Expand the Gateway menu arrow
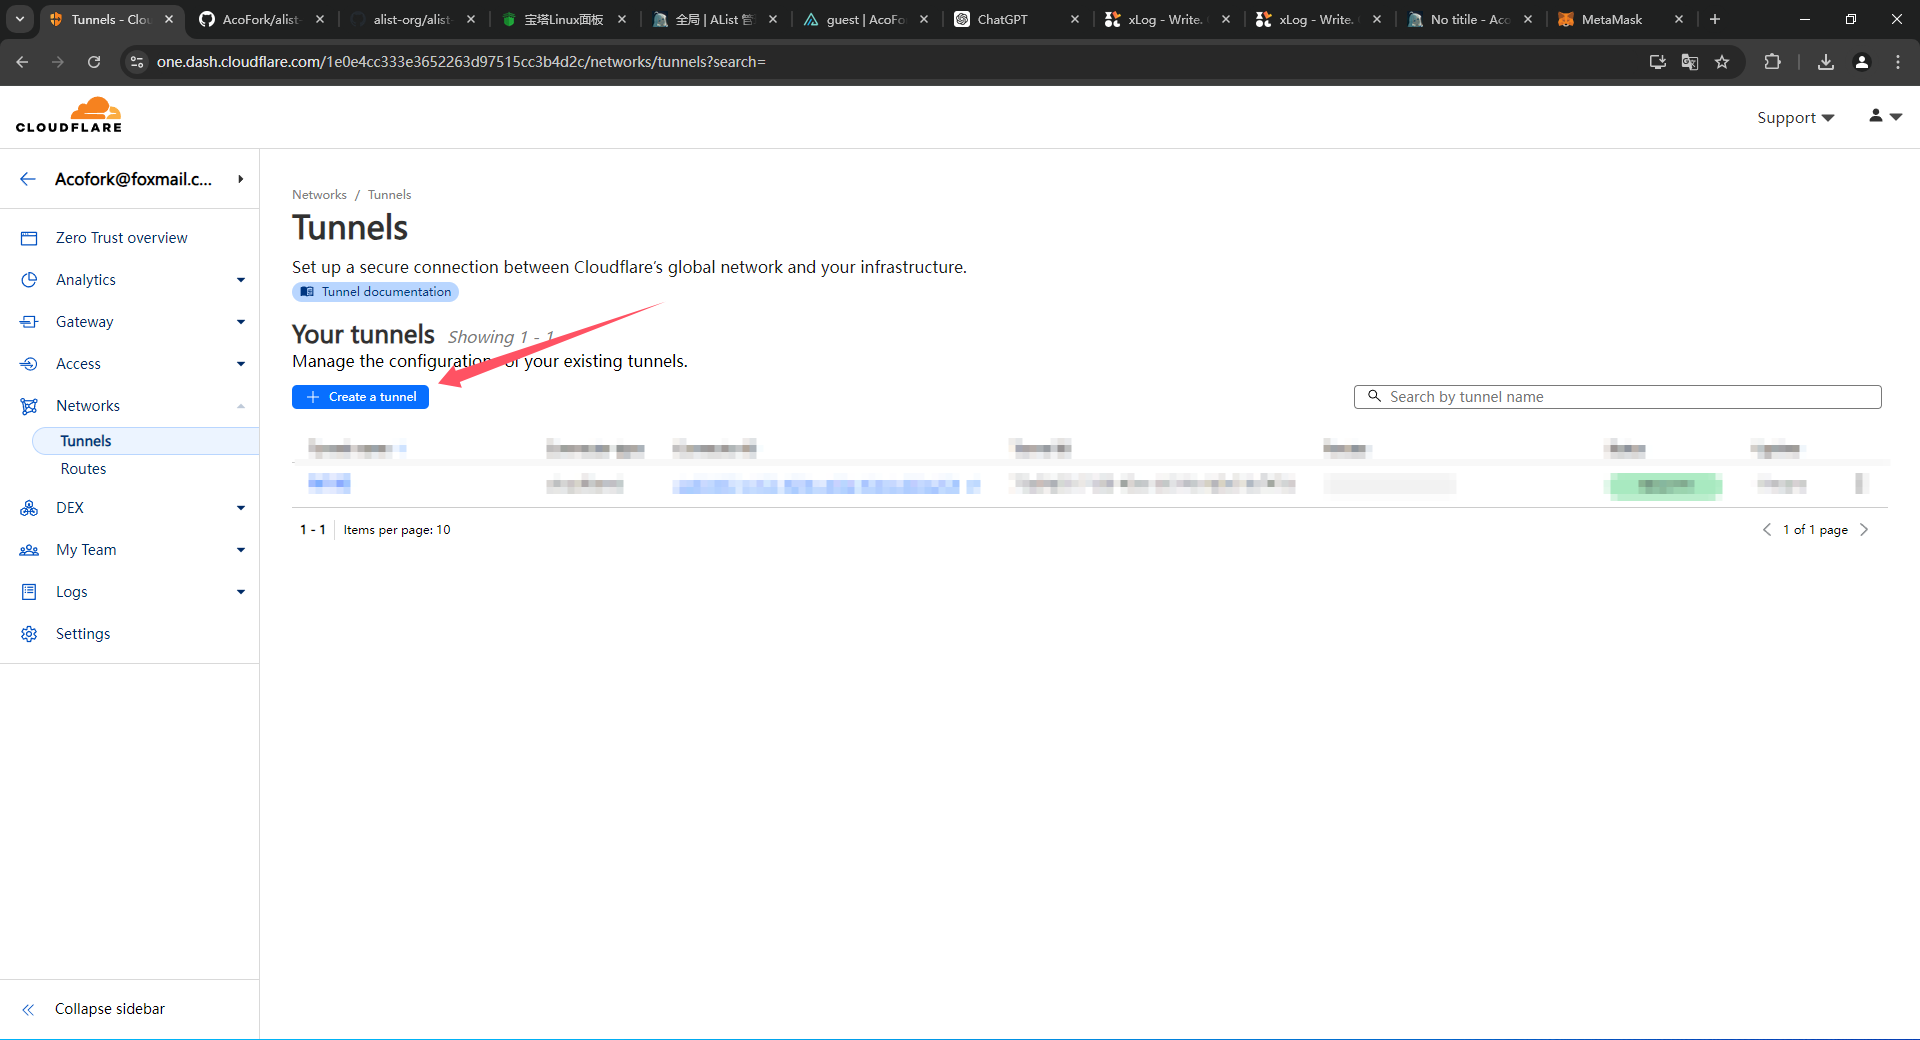 241,322
